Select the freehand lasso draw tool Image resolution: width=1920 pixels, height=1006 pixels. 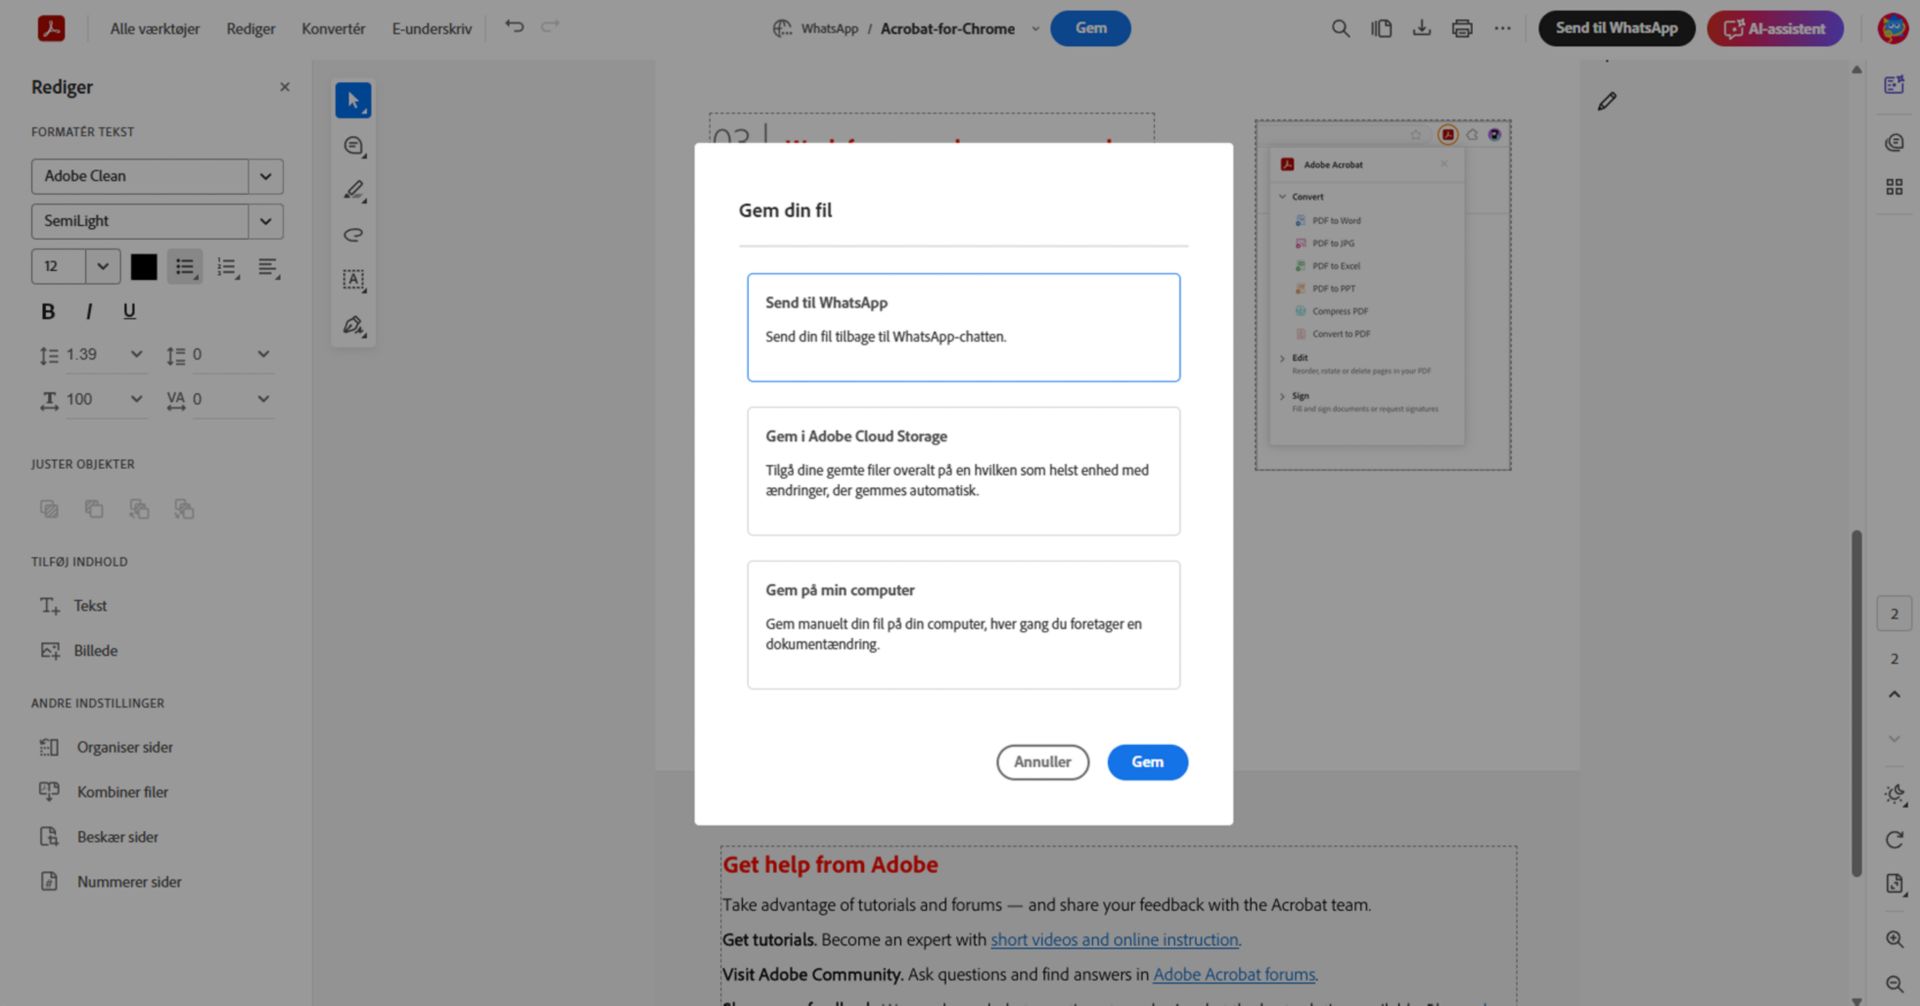point(353,235)
